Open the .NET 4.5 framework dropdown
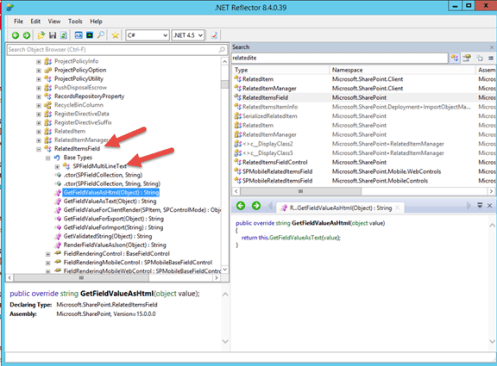 188,35
